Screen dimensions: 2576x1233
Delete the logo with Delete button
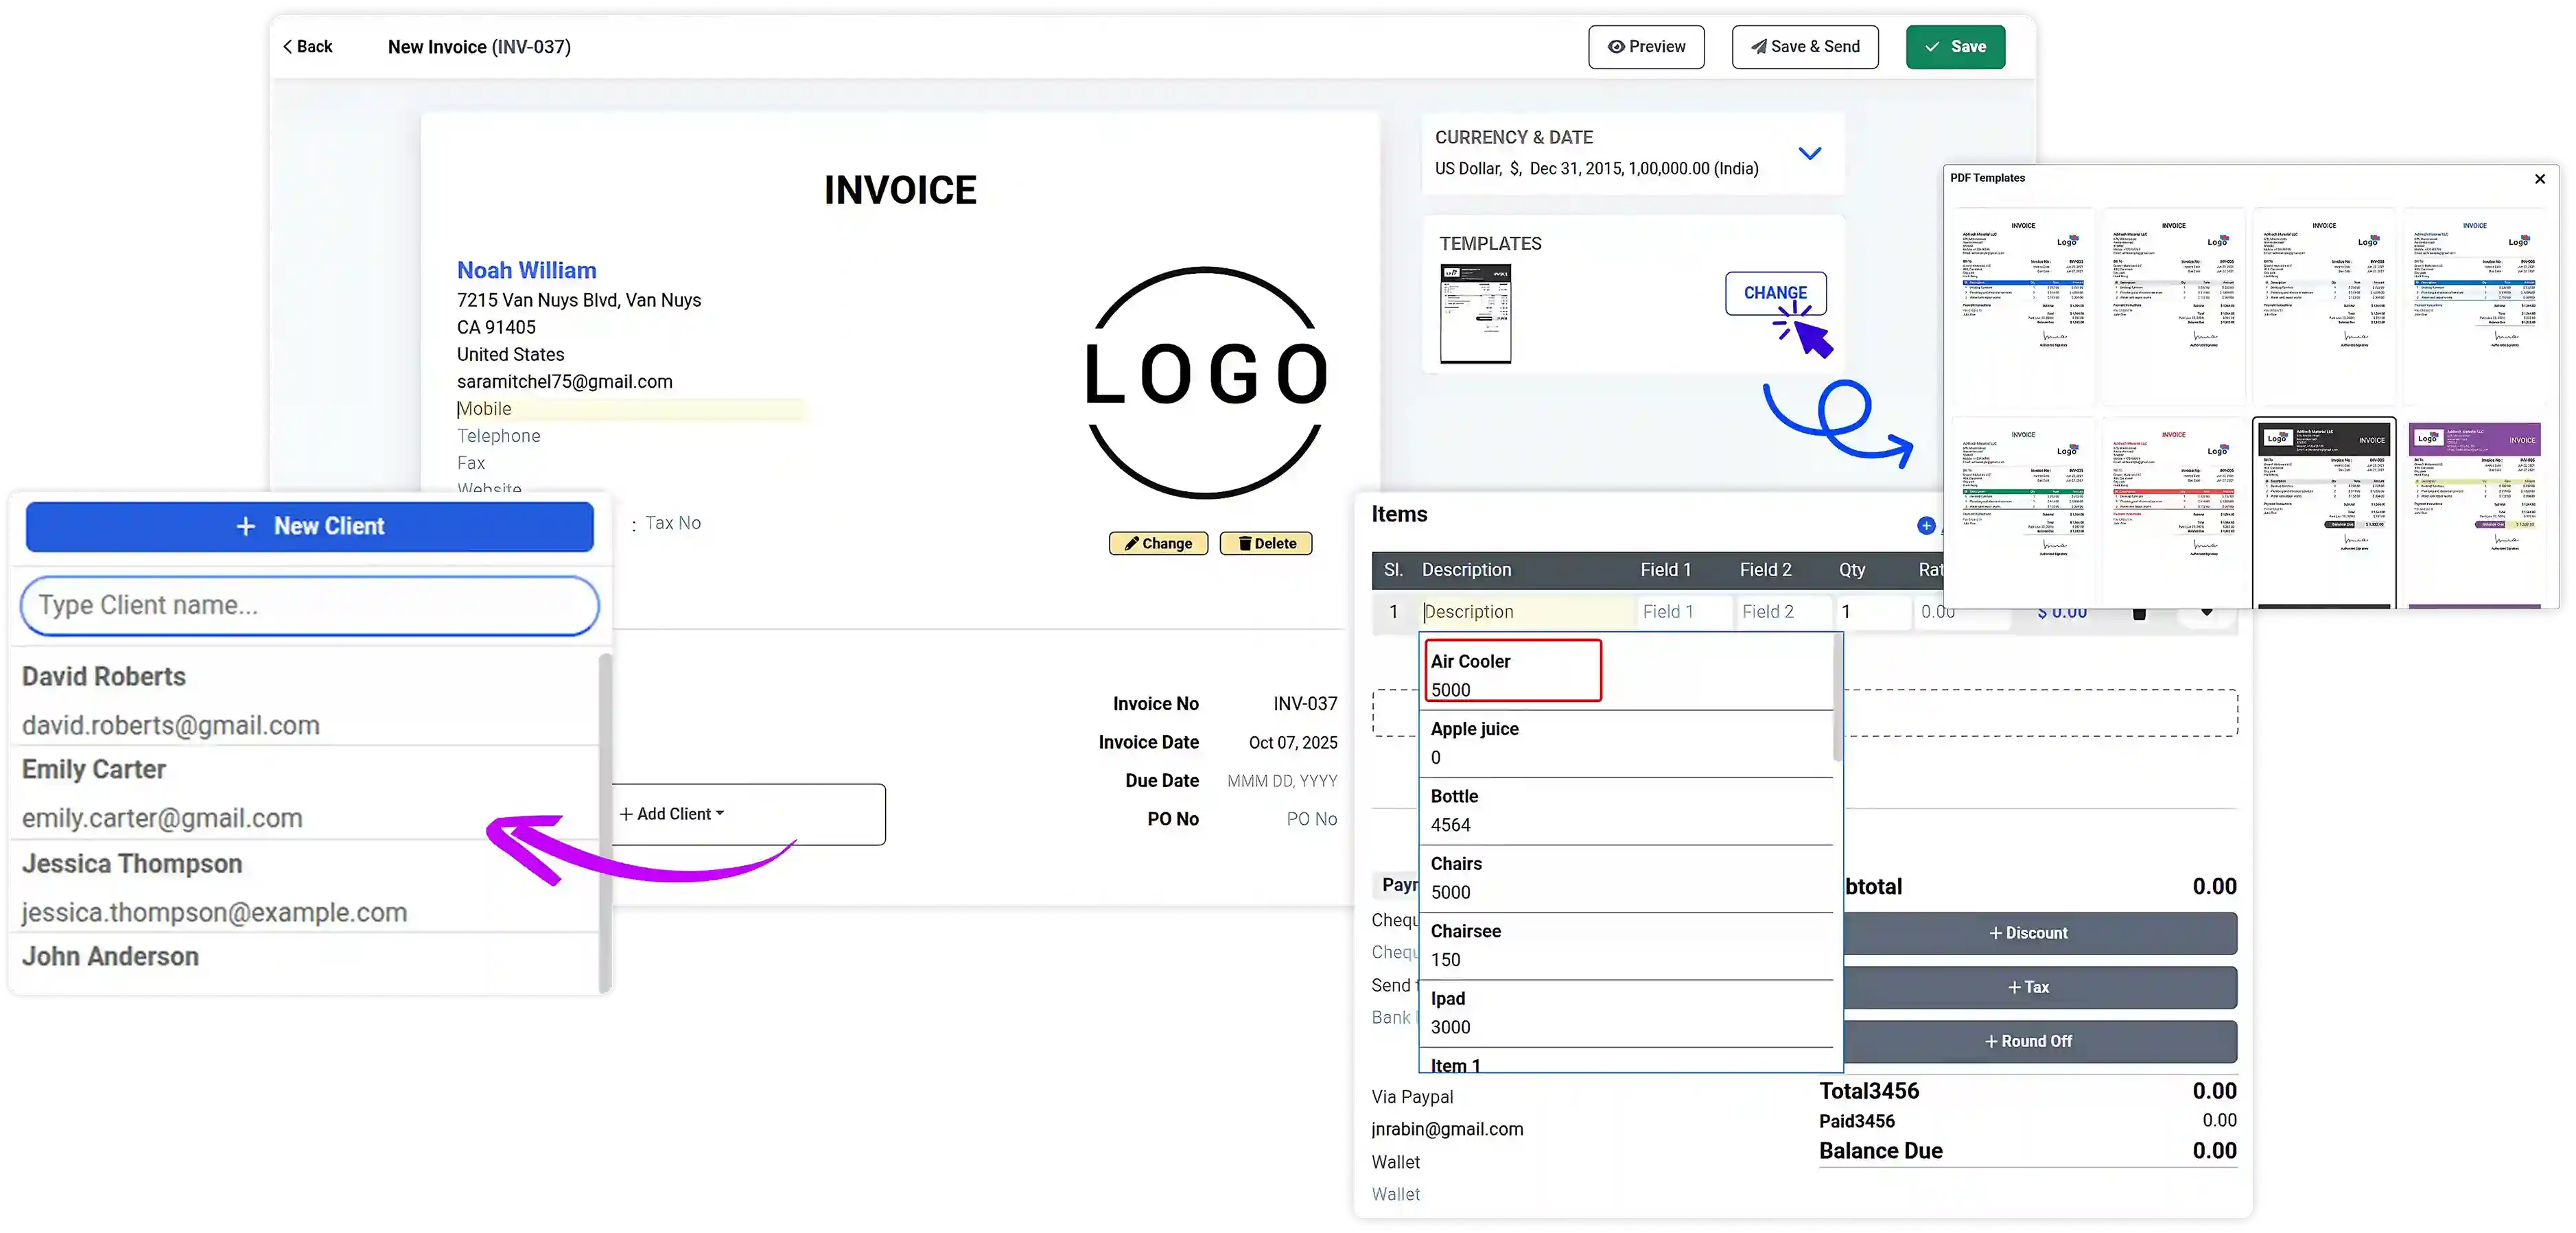[x=1266, y=543]
